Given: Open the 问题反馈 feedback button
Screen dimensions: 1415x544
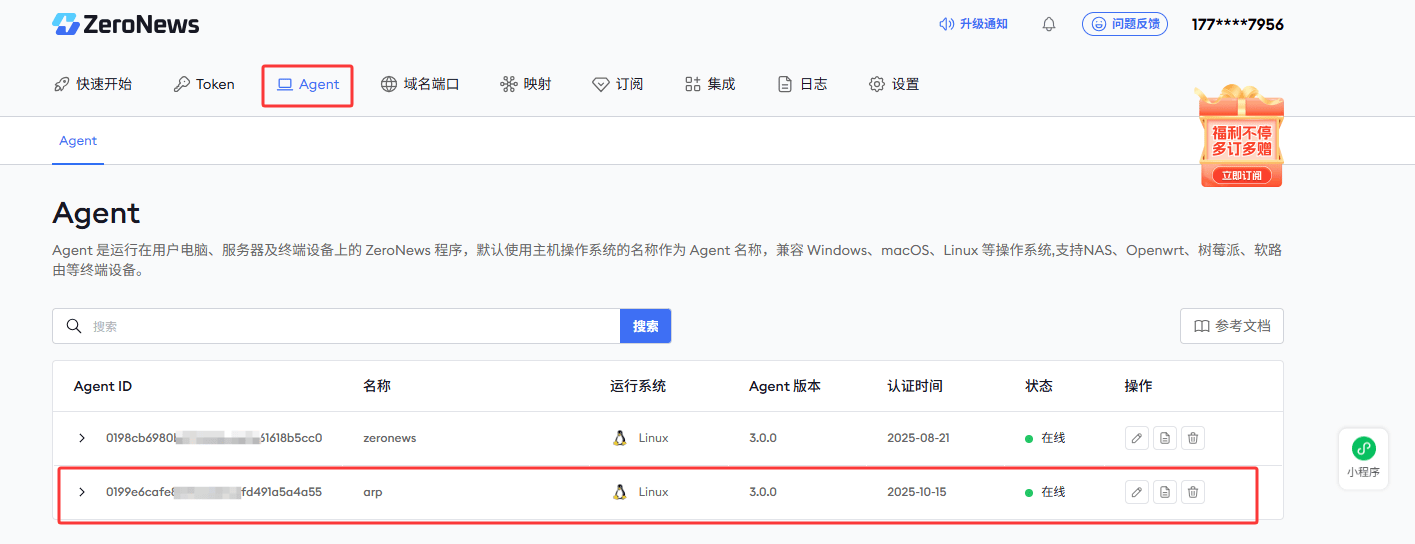Looking at the screenshot, I should coord(1125,24).
